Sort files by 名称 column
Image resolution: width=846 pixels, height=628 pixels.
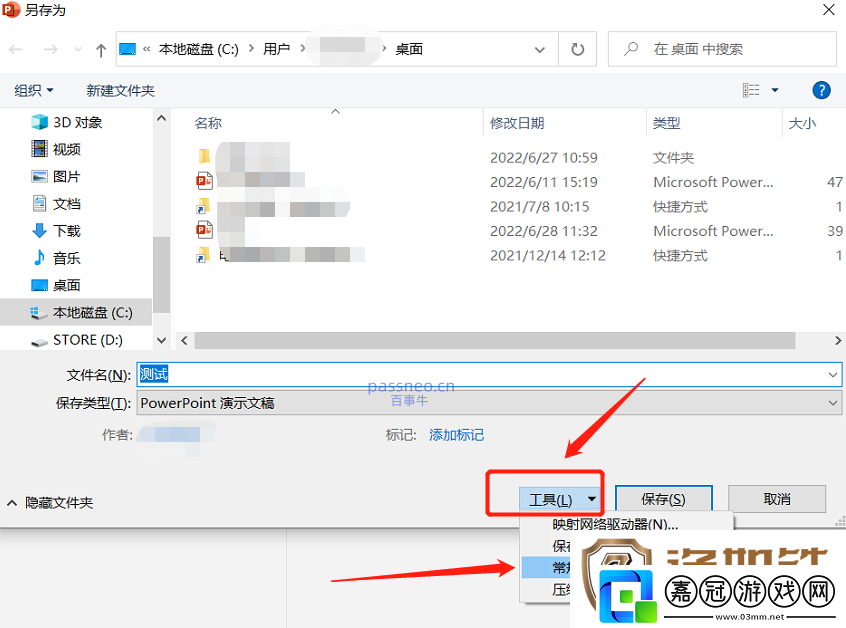[x=208, y=124]
